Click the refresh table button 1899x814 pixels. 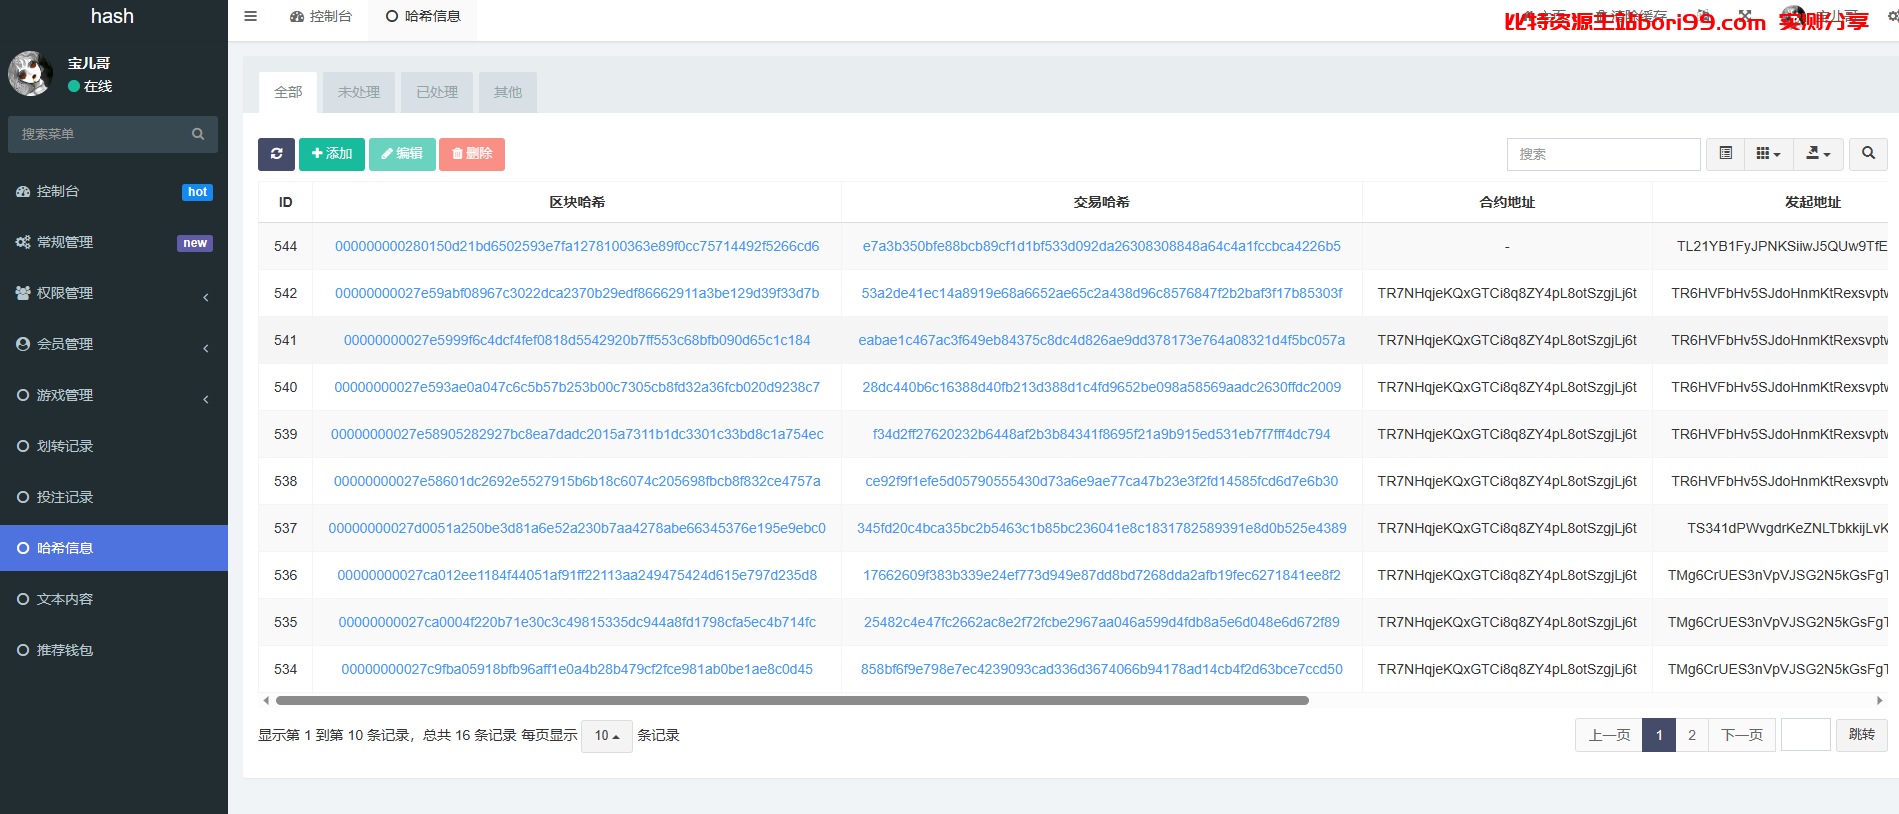(x=276, y=154)
